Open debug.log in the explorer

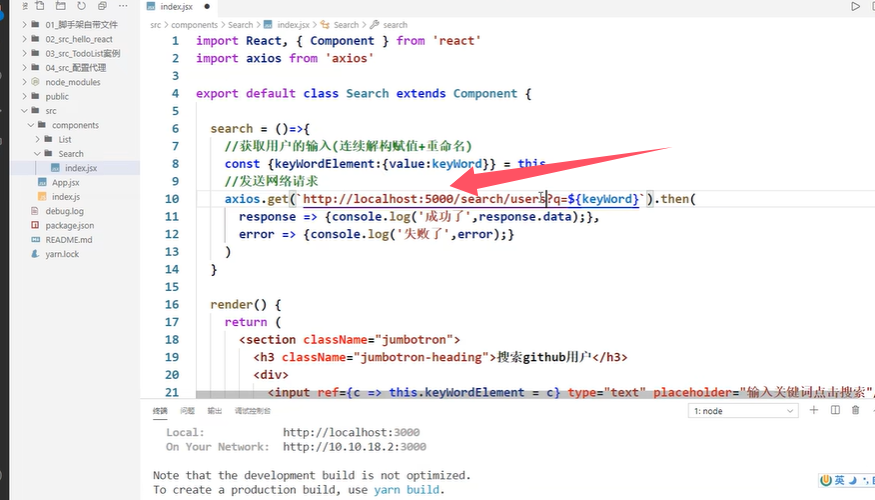[64, 211]
